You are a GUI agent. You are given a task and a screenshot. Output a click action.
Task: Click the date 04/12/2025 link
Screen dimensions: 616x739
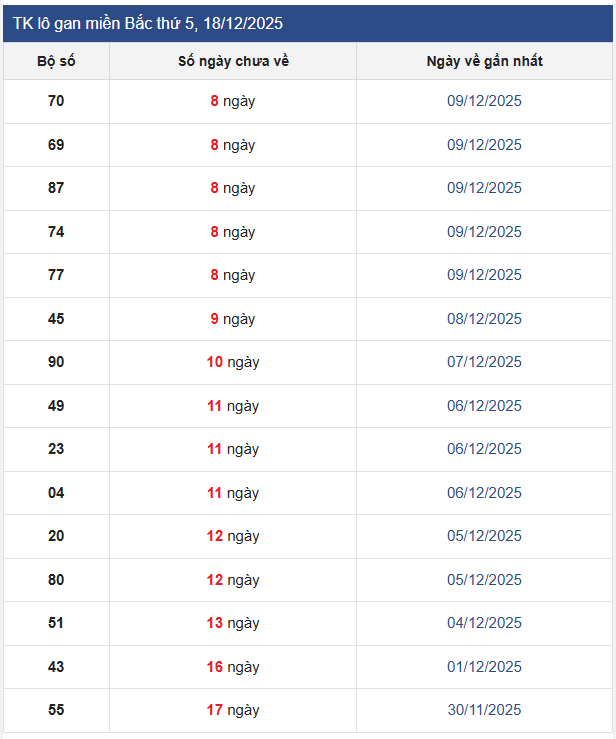(484, 623)
